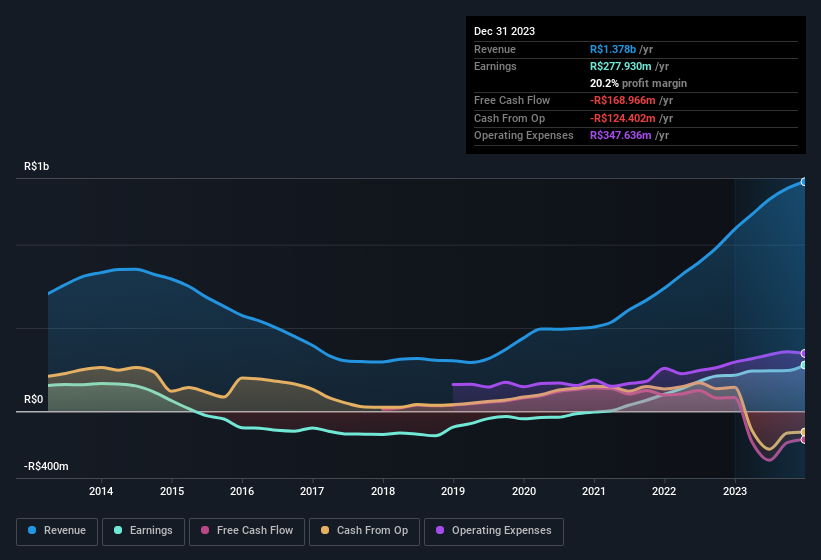Click the -R$400m y-axis label
The width and height of the screenshot is (821, 560).
pyautogui.click(x=45, y=467)
